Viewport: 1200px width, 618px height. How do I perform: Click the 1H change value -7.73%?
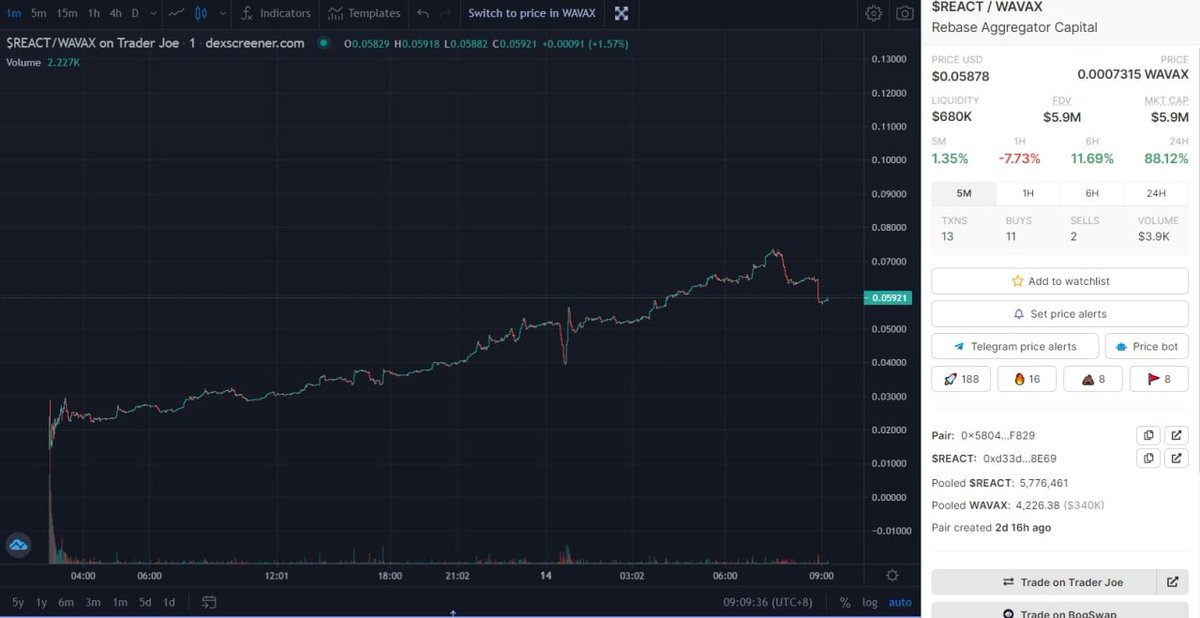click(1019, 158)
